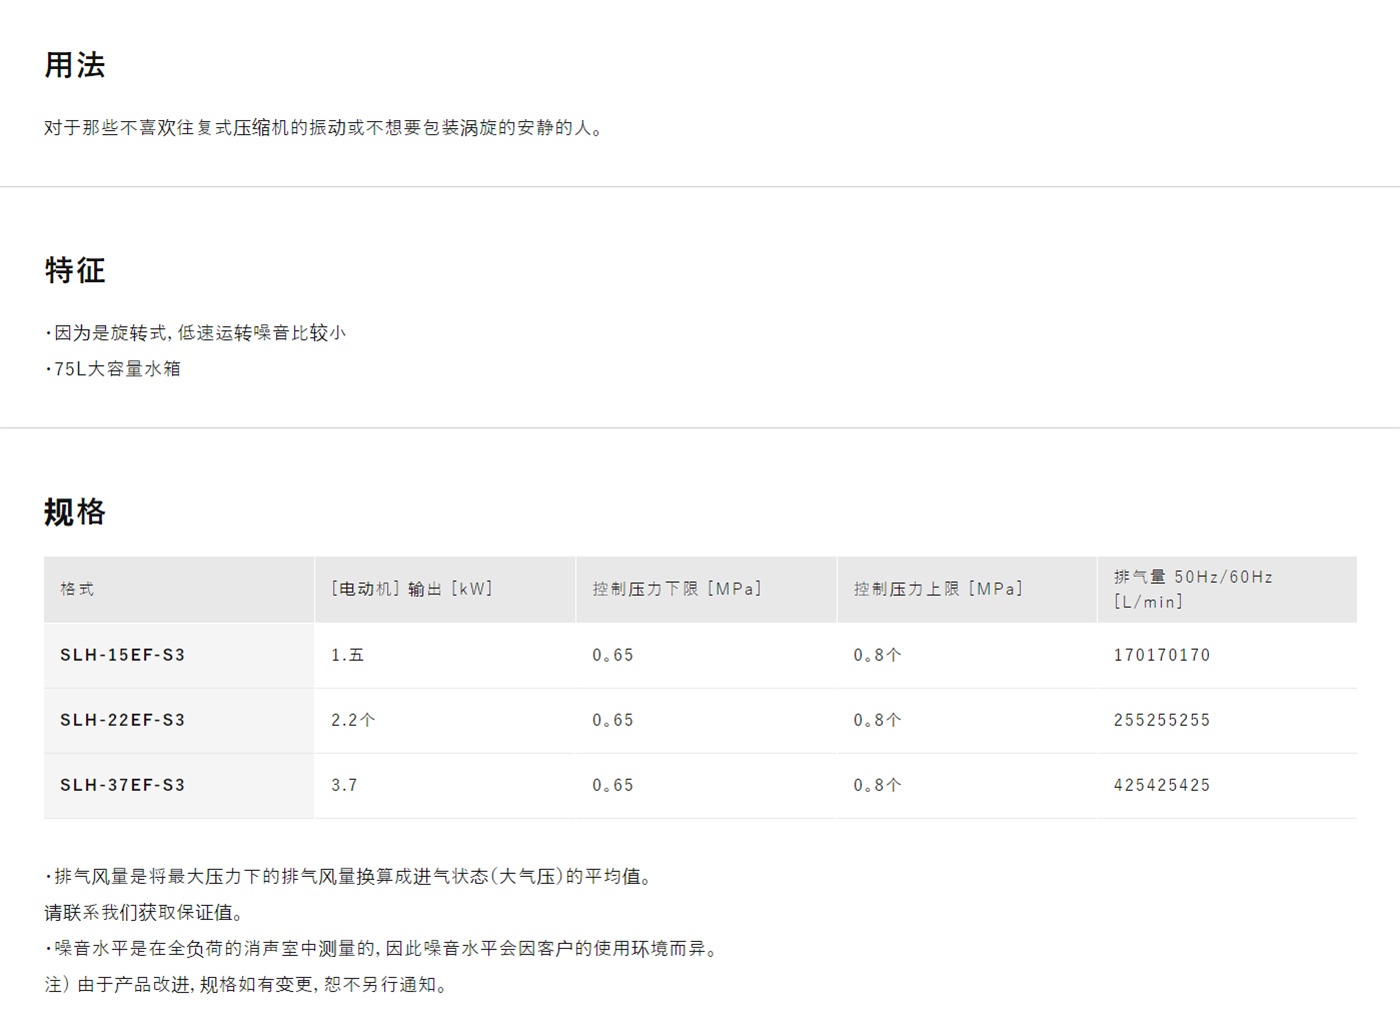Click the [电动机] 输出 [kW] column header

[412, 589]
